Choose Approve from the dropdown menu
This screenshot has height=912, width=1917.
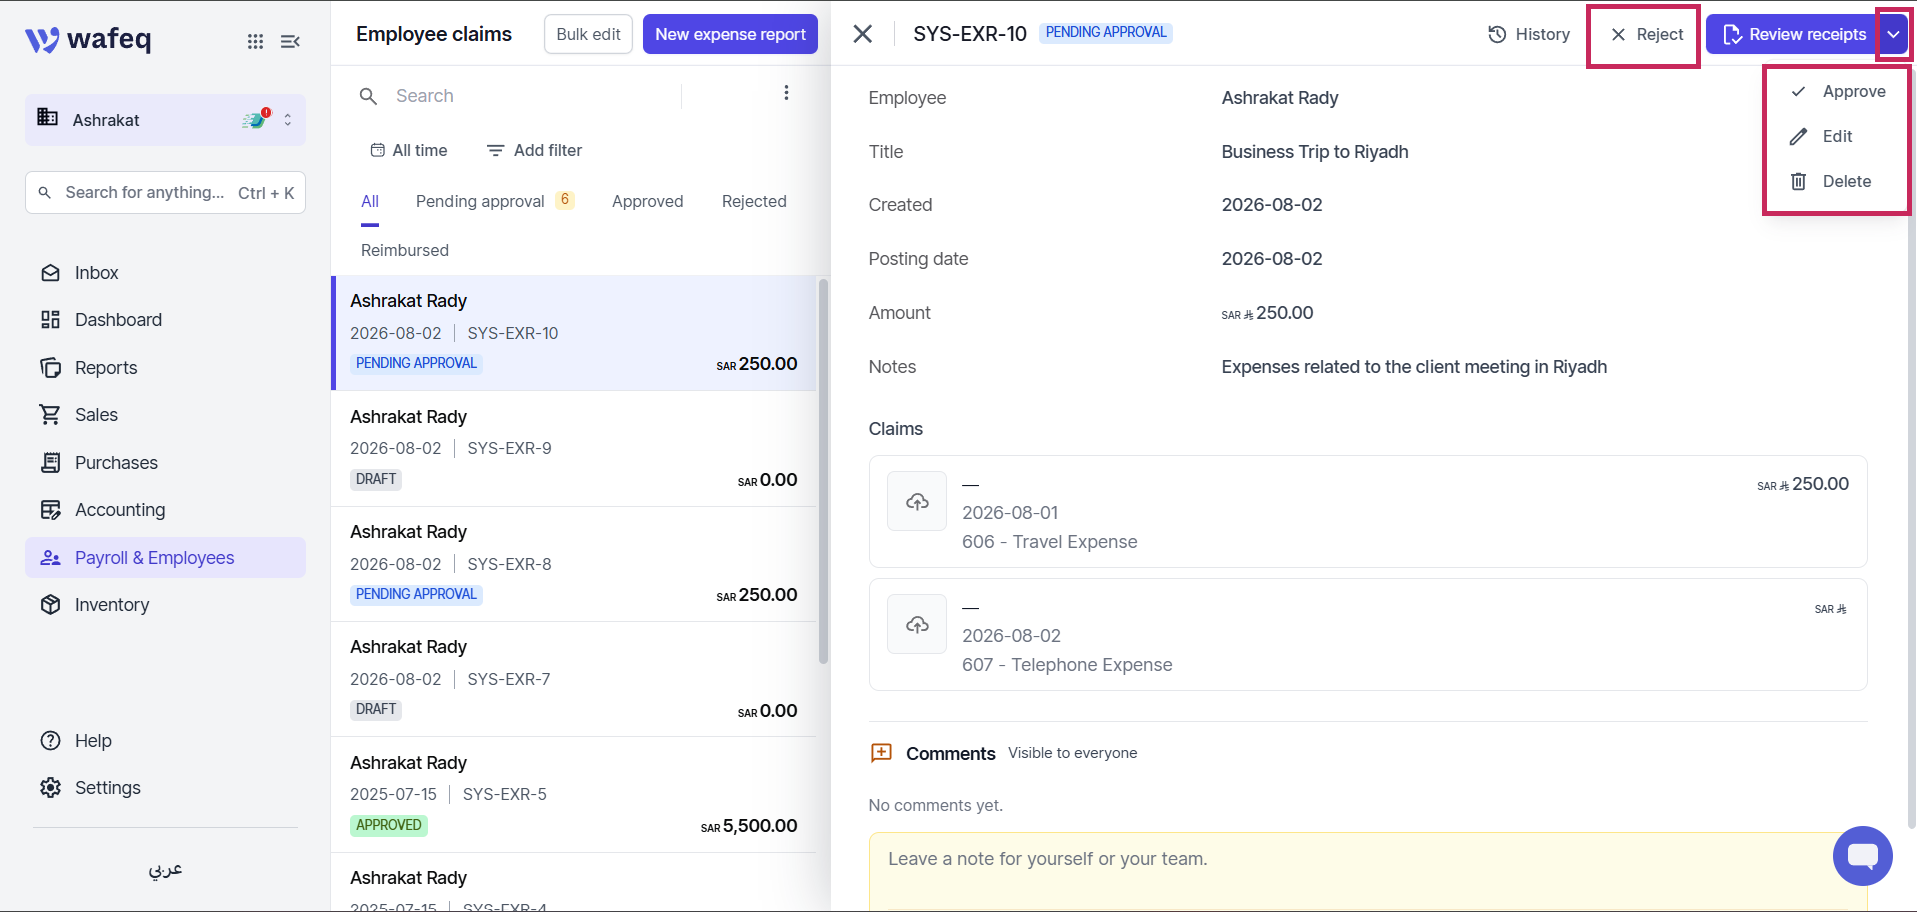click(x=1836, y=91)
